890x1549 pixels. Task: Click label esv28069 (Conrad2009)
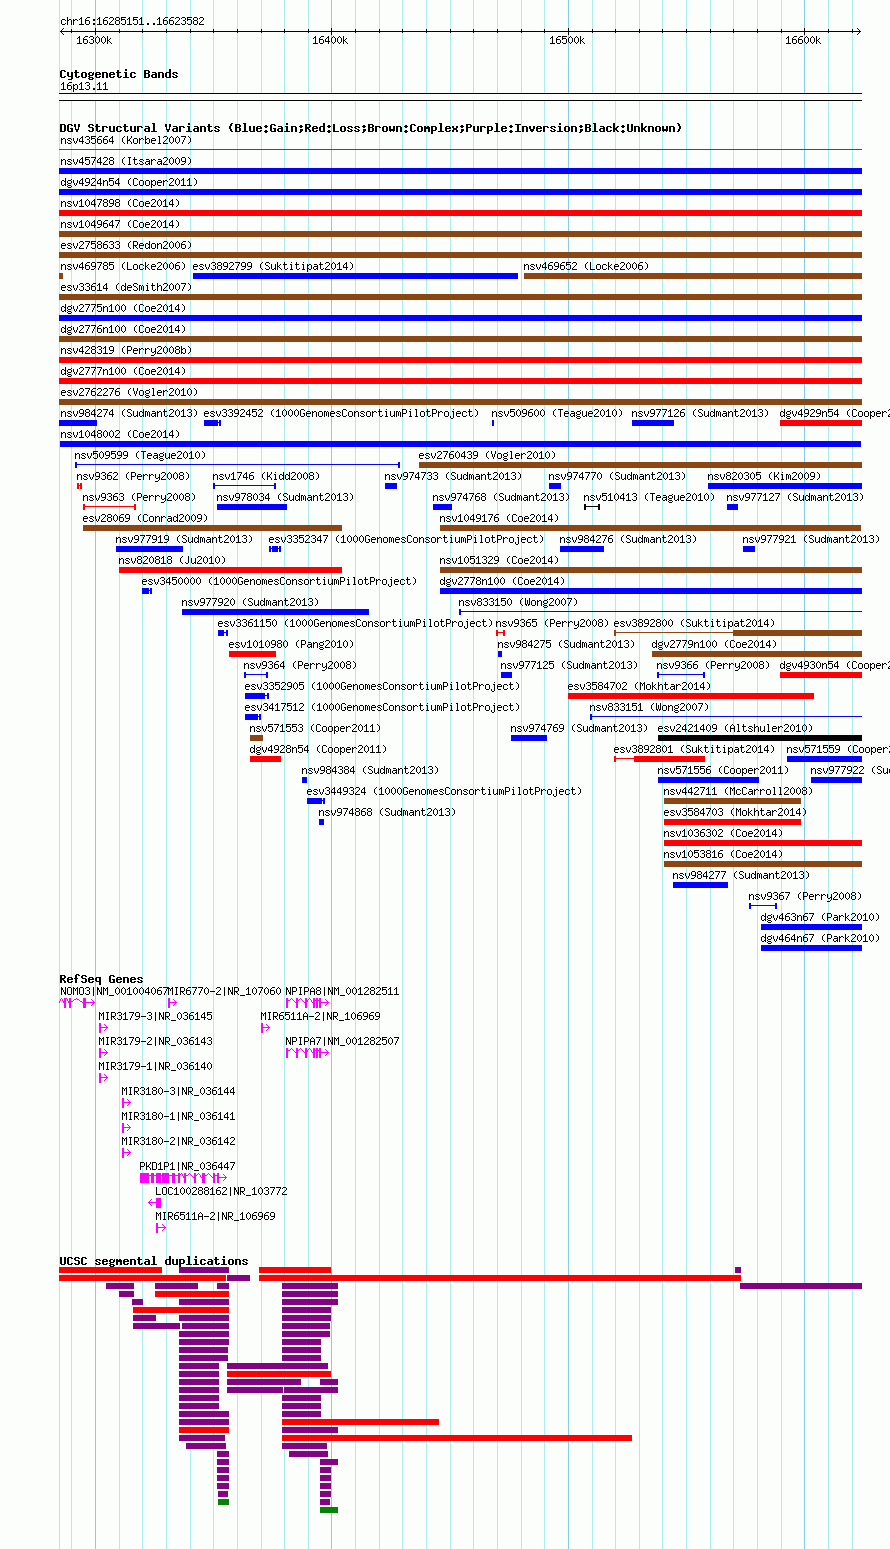coord(145,518)
